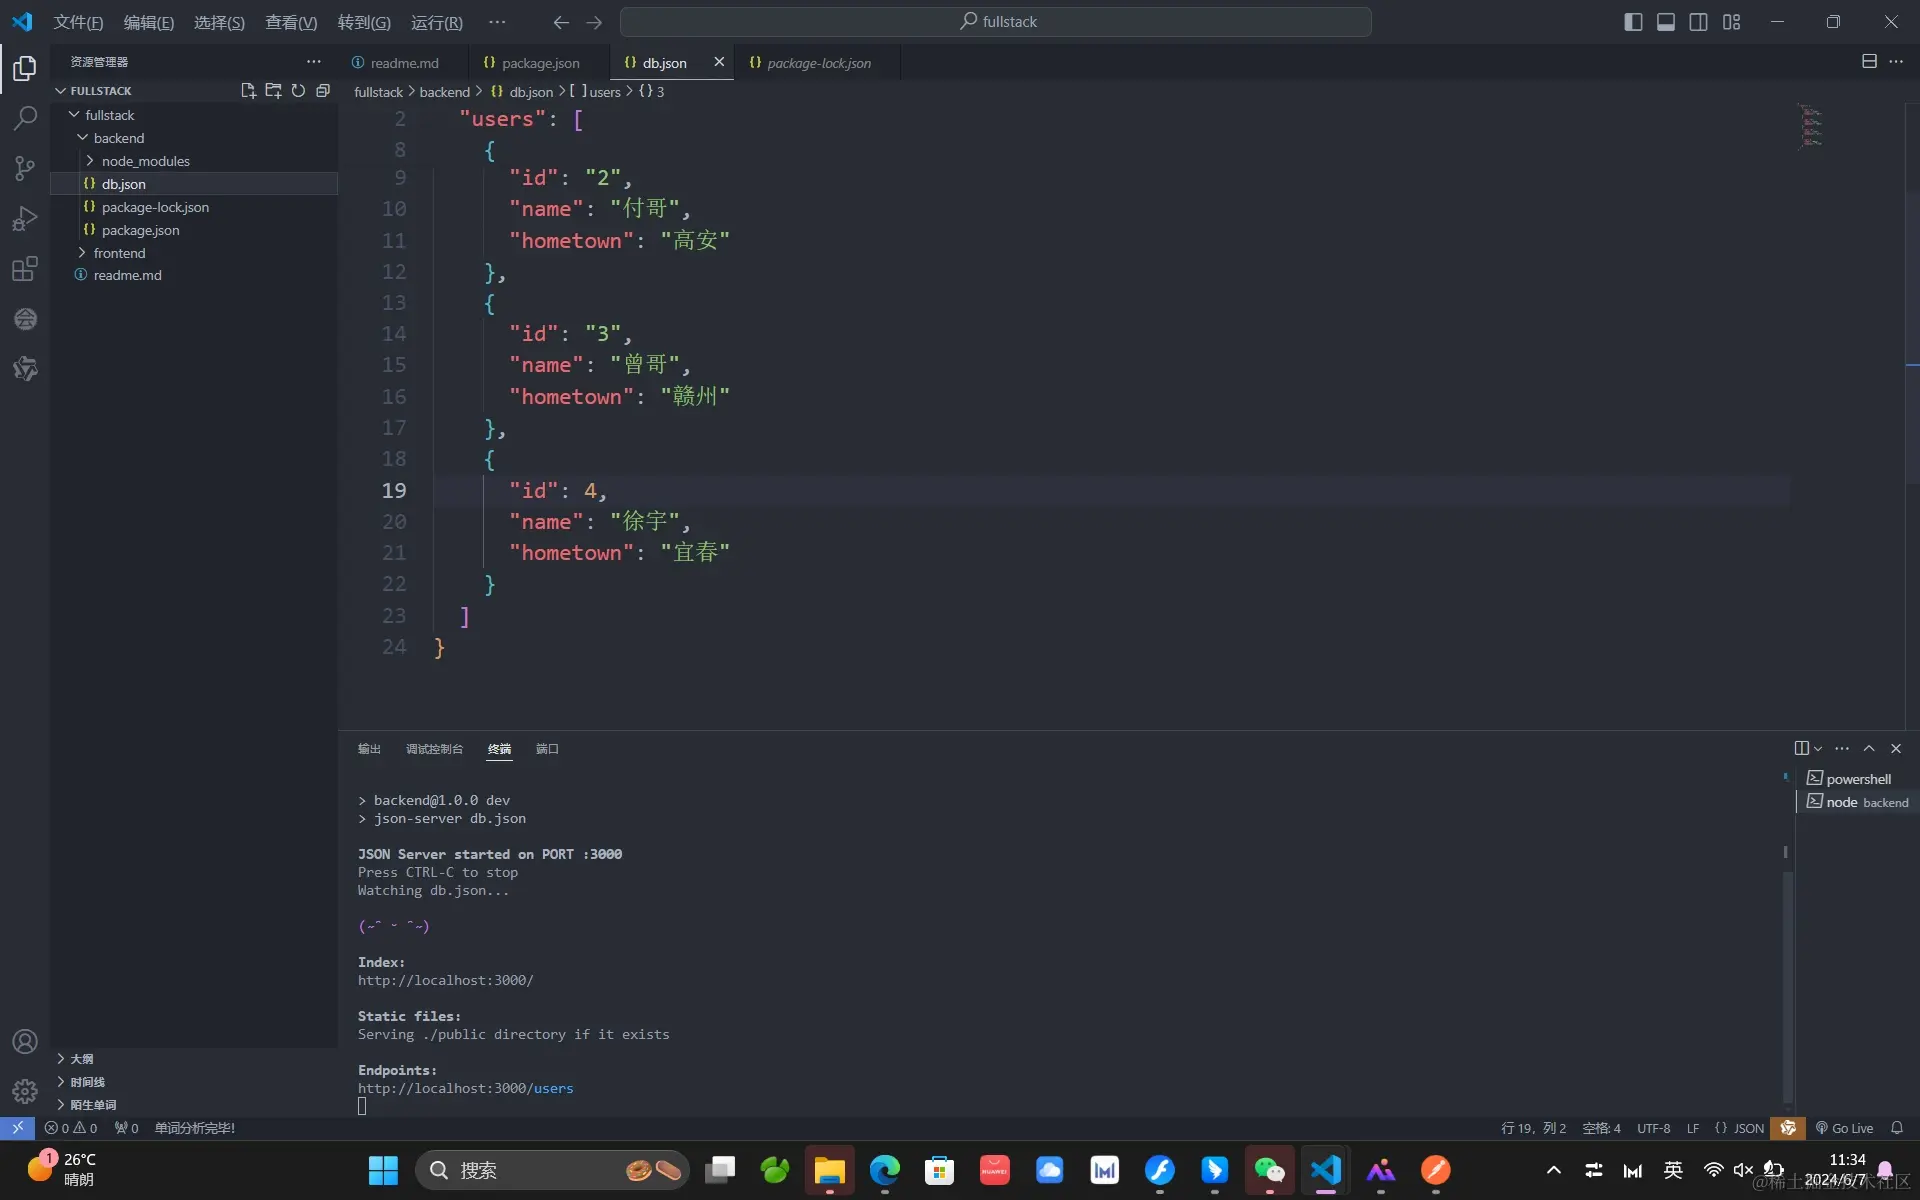Toggle IME language indicator 英

(x=1673, y=1170)
